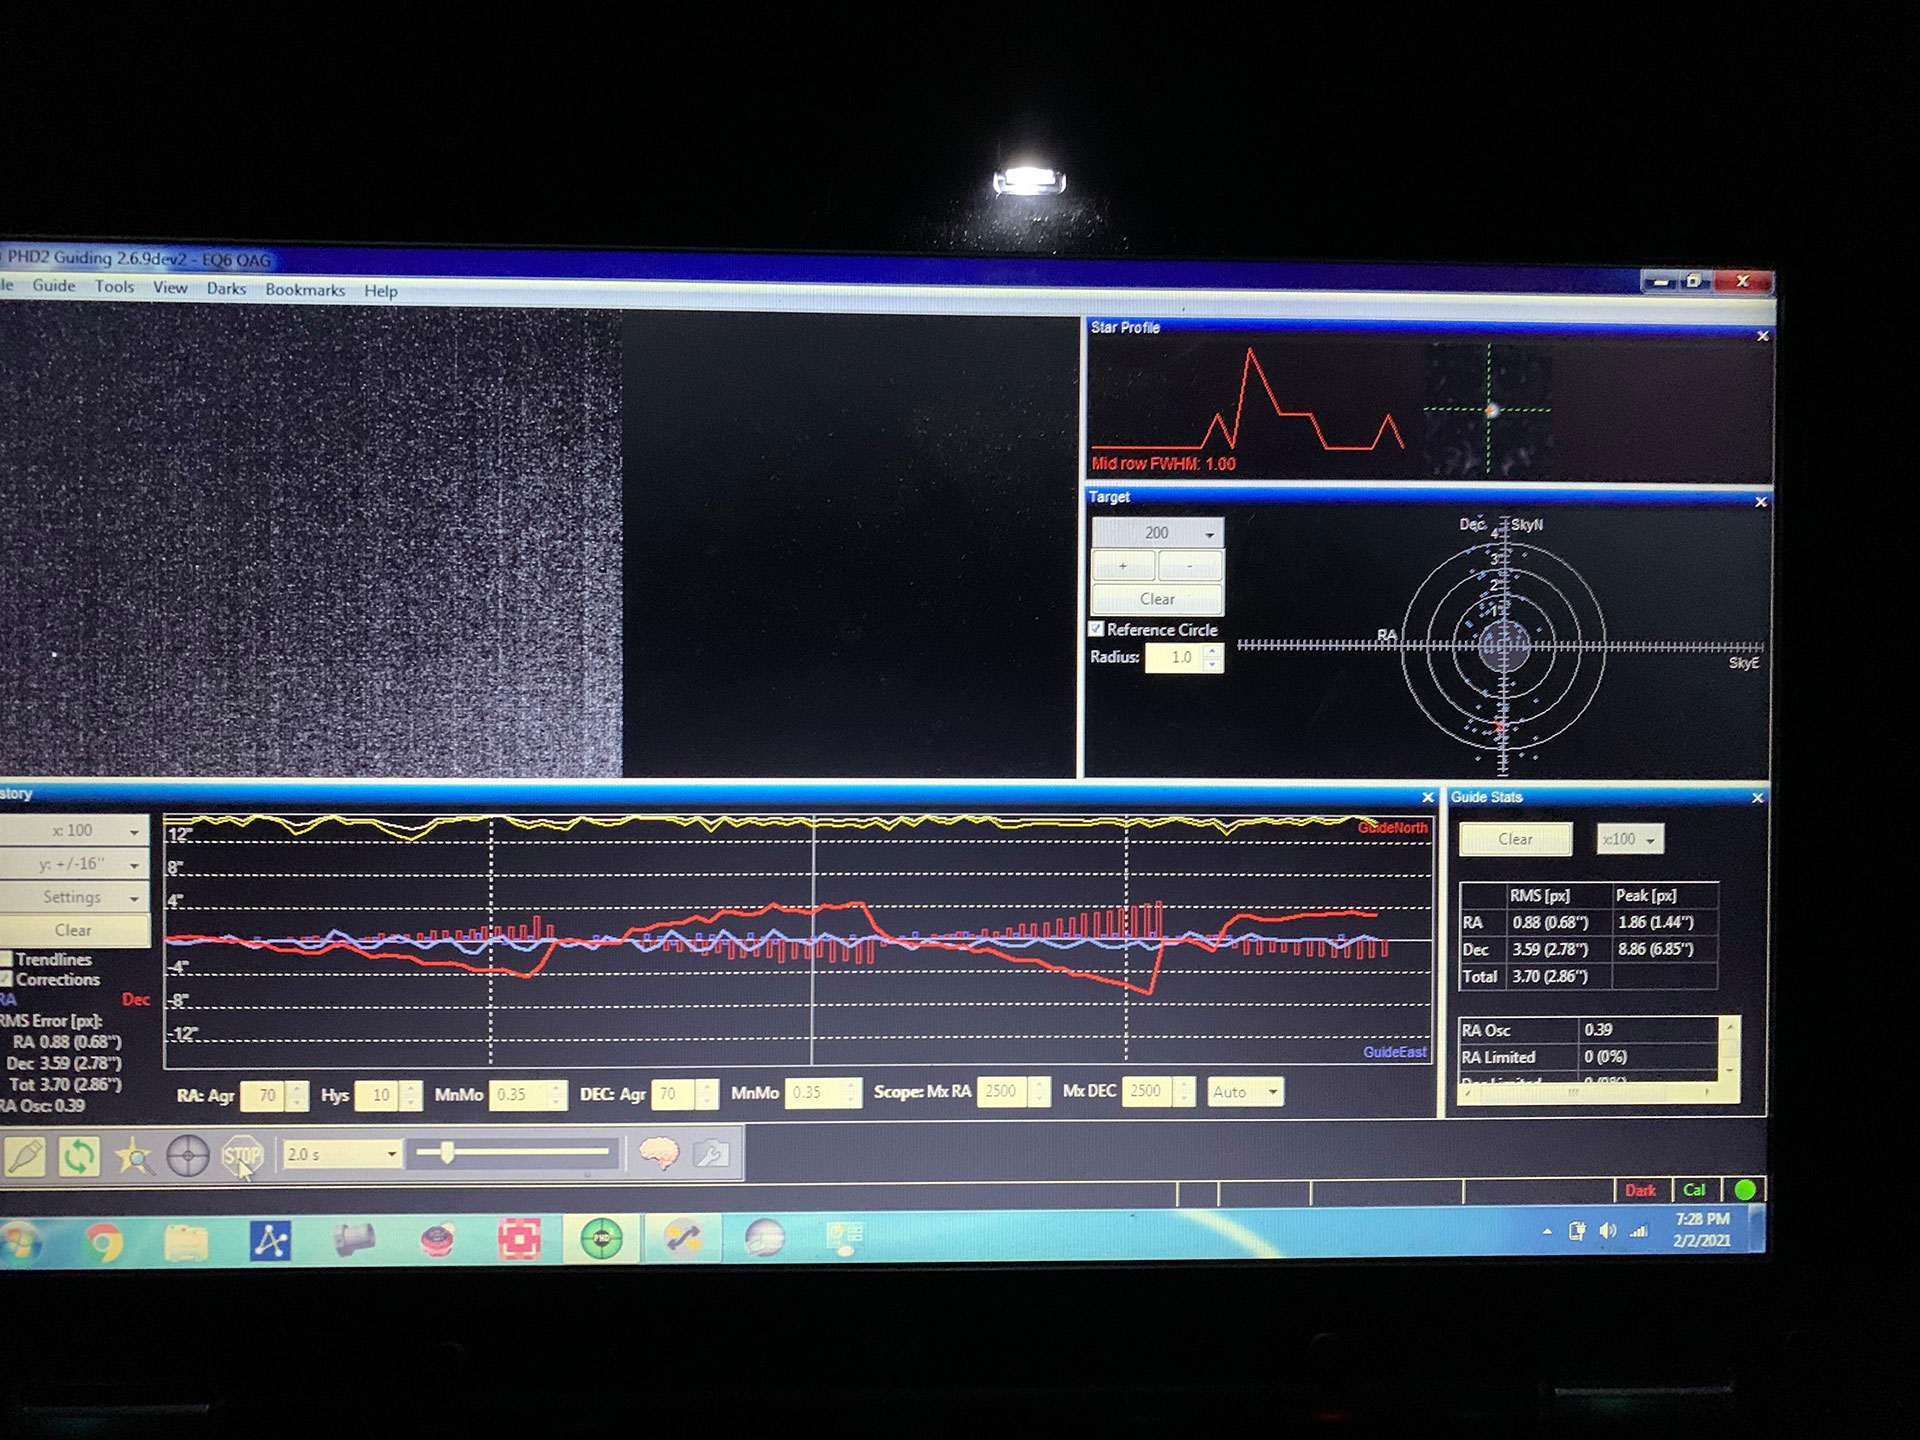Zoom in Target view with plus button
The image size is (1920, 1440).
[1123, 566]
